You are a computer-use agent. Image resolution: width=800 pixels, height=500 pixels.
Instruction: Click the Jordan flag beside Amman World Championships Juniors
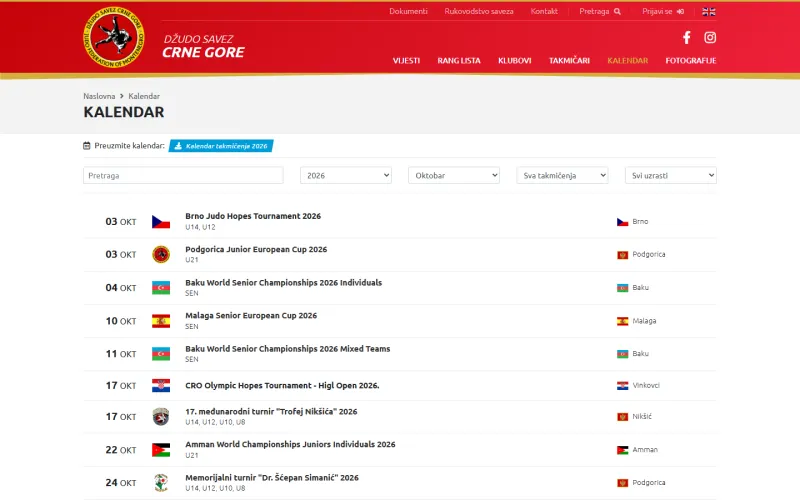click(x=161, y=450)
